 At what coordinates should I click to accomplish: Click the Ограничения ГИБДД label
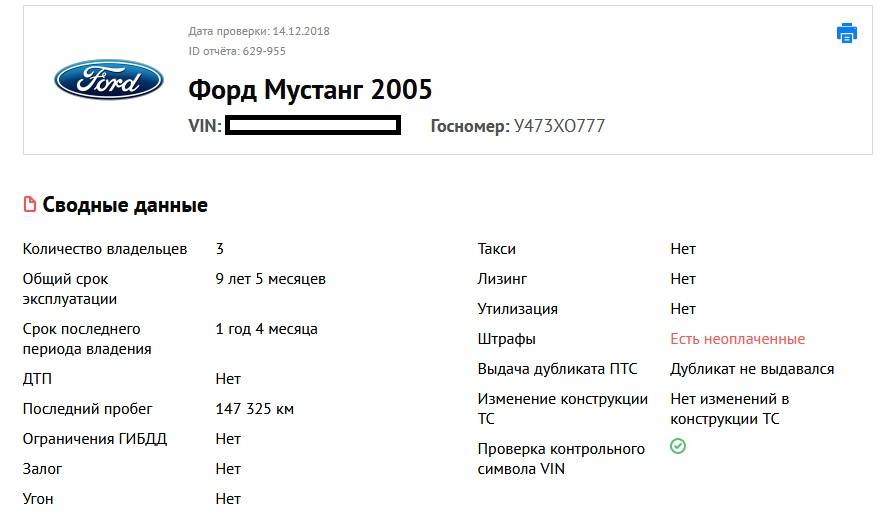coord(95,439)
